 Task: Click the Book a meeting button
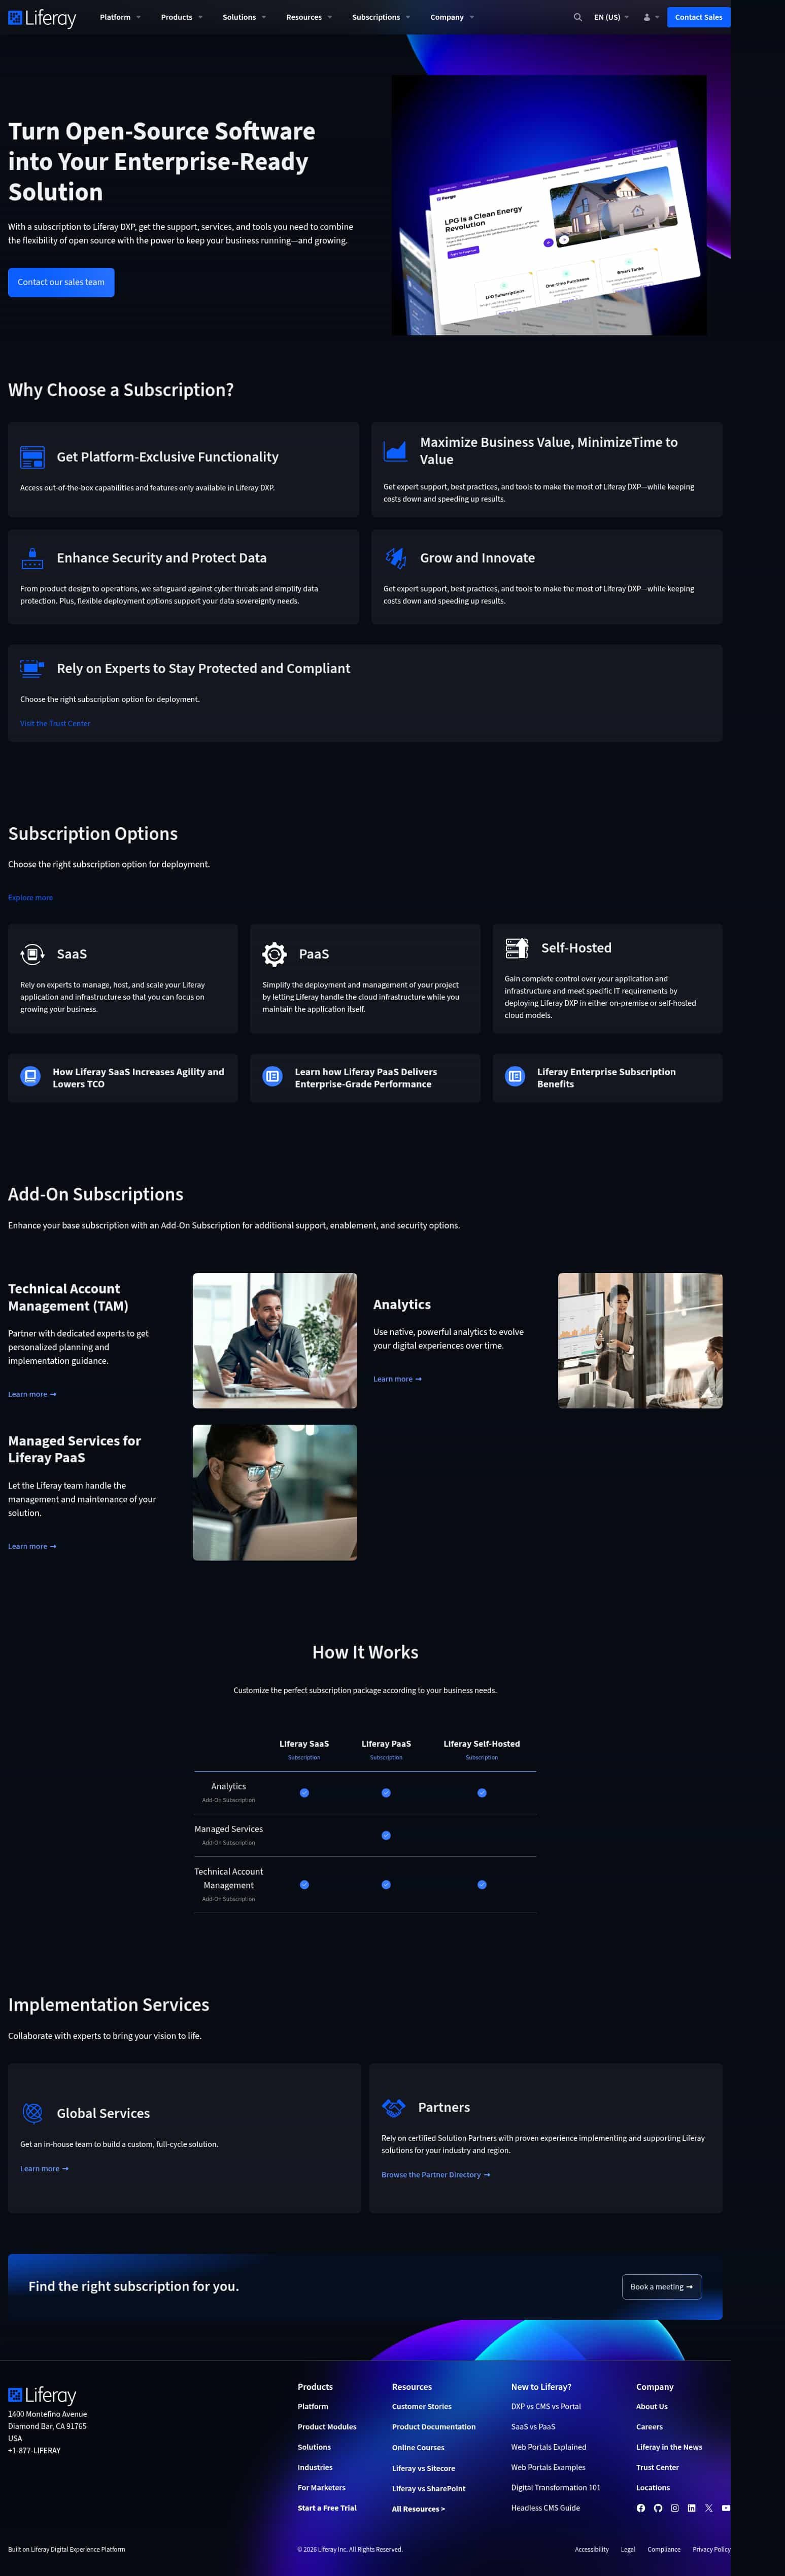[662, 2287]
